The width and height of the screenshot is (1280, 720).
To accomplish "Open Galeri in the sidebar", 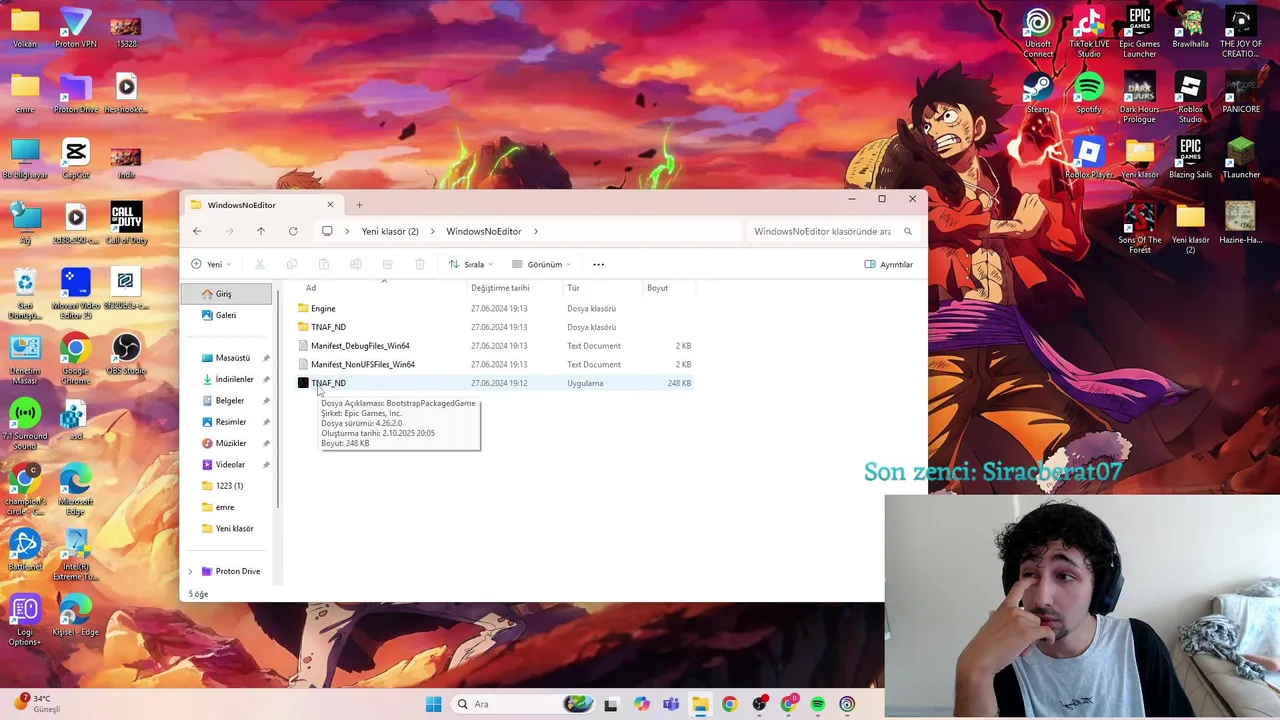I will [x=226, y=315].
